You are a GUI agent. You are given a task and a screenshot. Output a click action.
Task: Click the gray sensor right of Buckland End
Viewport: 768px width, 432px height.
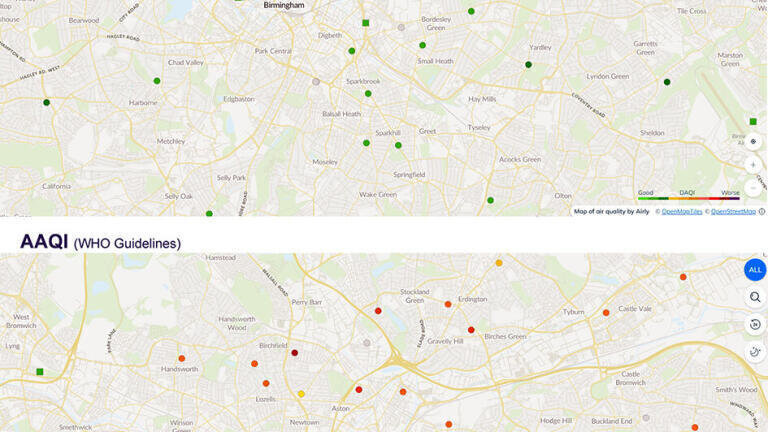tap(646, 418)
